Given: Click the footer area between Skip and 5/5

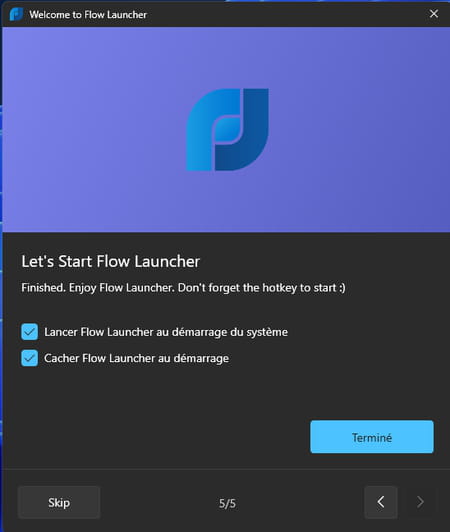Looking at the screenshot, I should click(160, 502).
